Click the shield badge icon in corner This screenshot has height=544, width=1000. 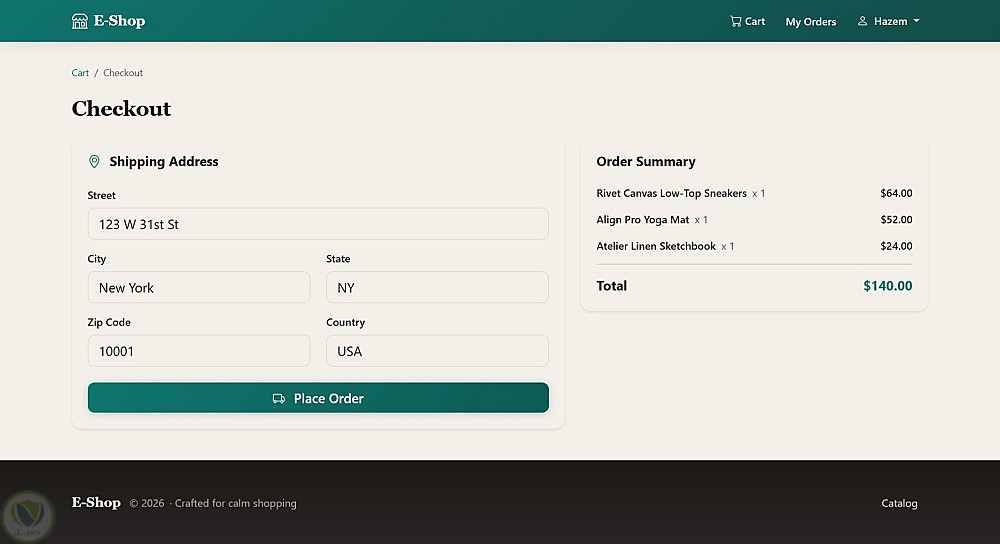(27, 516)
